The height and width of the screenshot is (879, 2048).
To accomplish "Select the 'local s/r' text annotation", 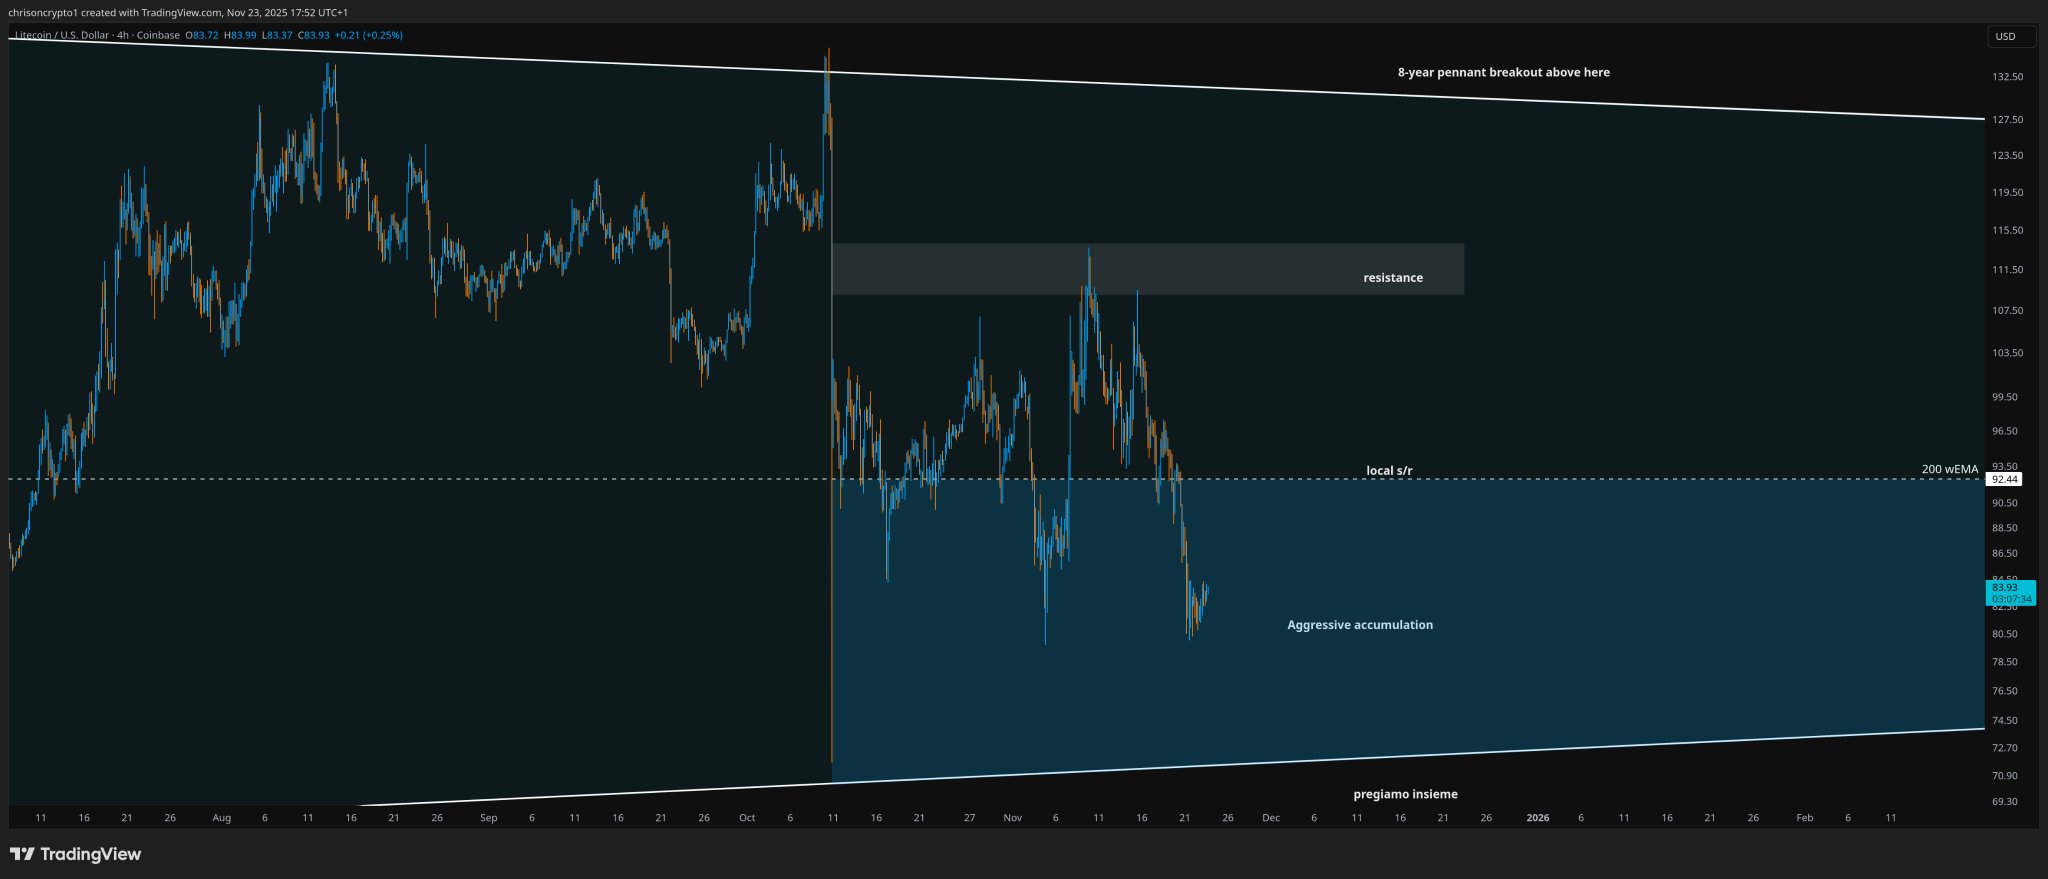I will coord(1389,470).
